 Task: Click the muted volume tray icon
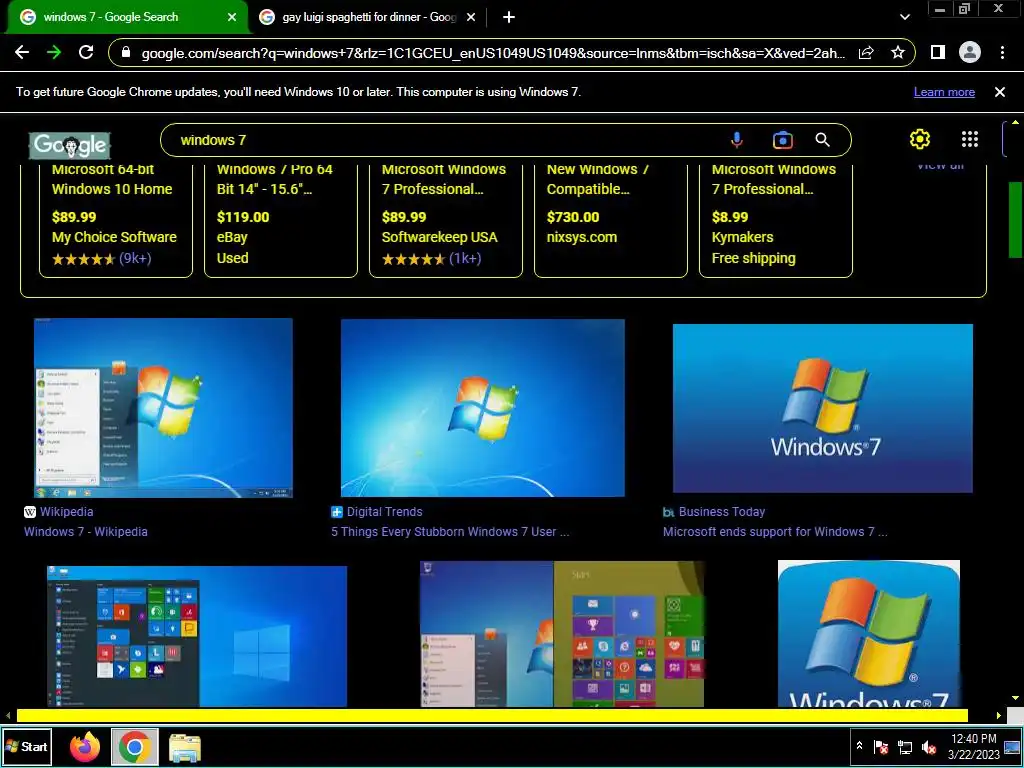pyautogui.click(x=929, y=746)
